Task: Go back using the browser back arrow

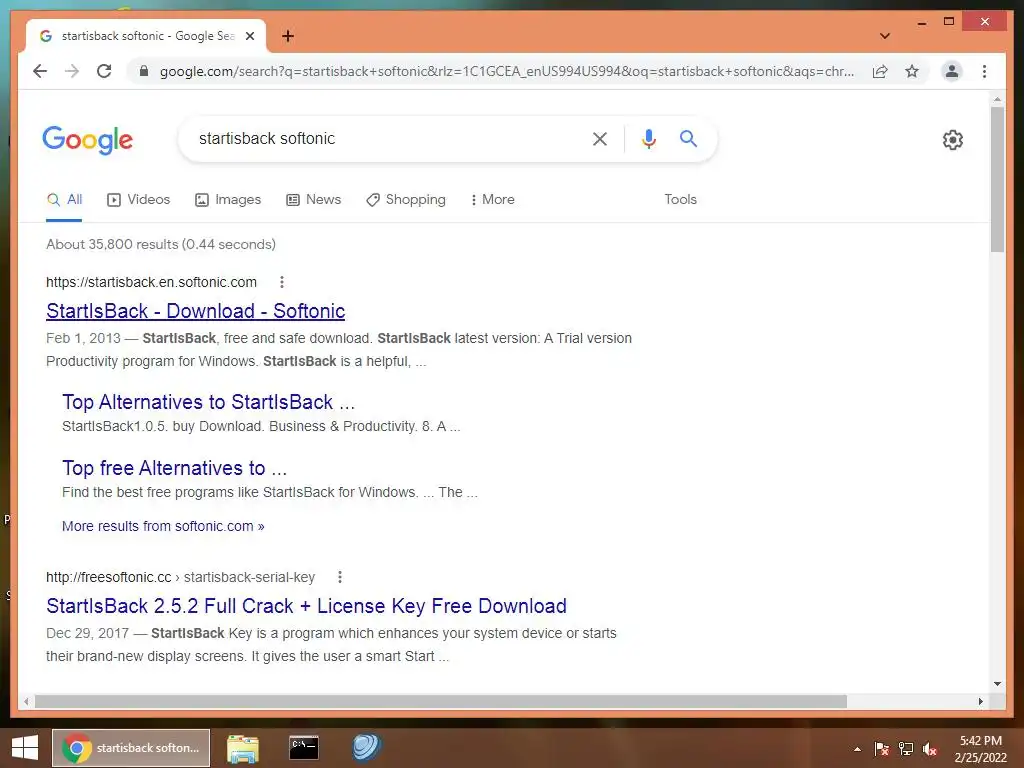Action: (40, 71)
